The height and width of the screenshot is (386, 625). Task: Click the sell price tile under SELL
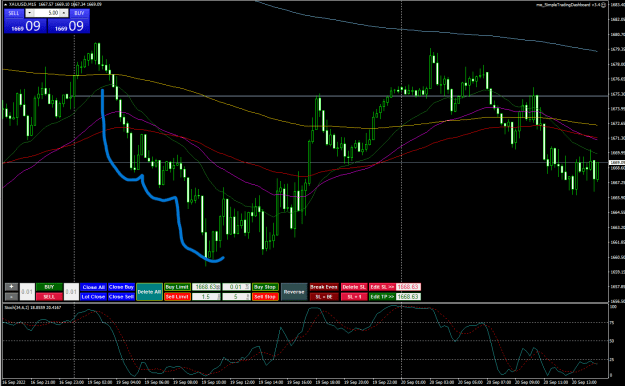coord(26,26)
